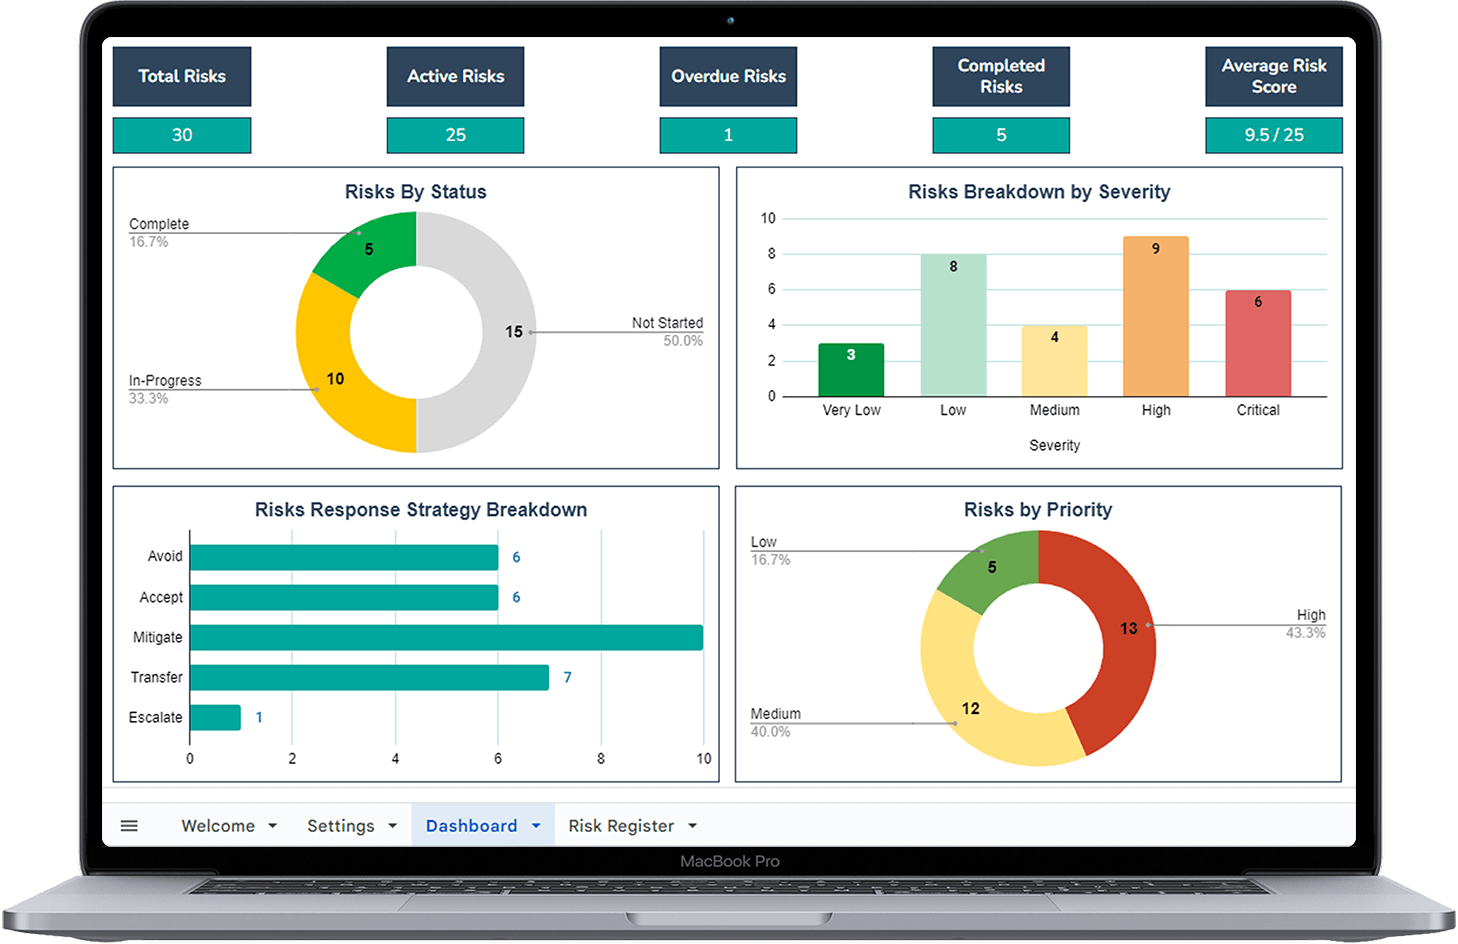This screenshot has width=1458, height=944.
Task: Click the Active Risks count of 25
Action: (455, 135)
